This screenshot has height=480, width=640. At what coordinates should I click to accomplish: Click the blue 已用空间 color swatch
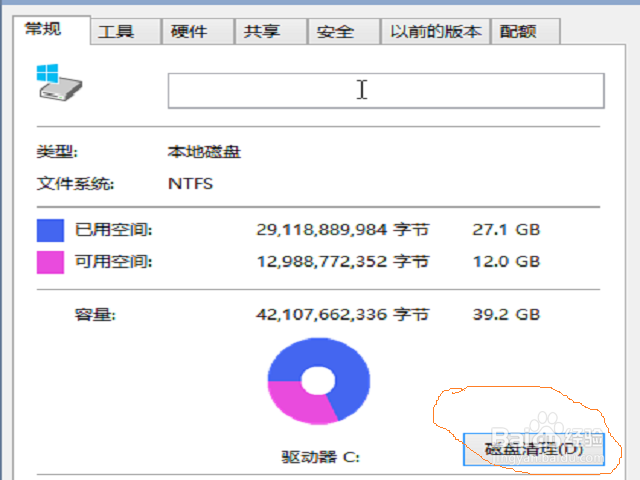point(50,230)
